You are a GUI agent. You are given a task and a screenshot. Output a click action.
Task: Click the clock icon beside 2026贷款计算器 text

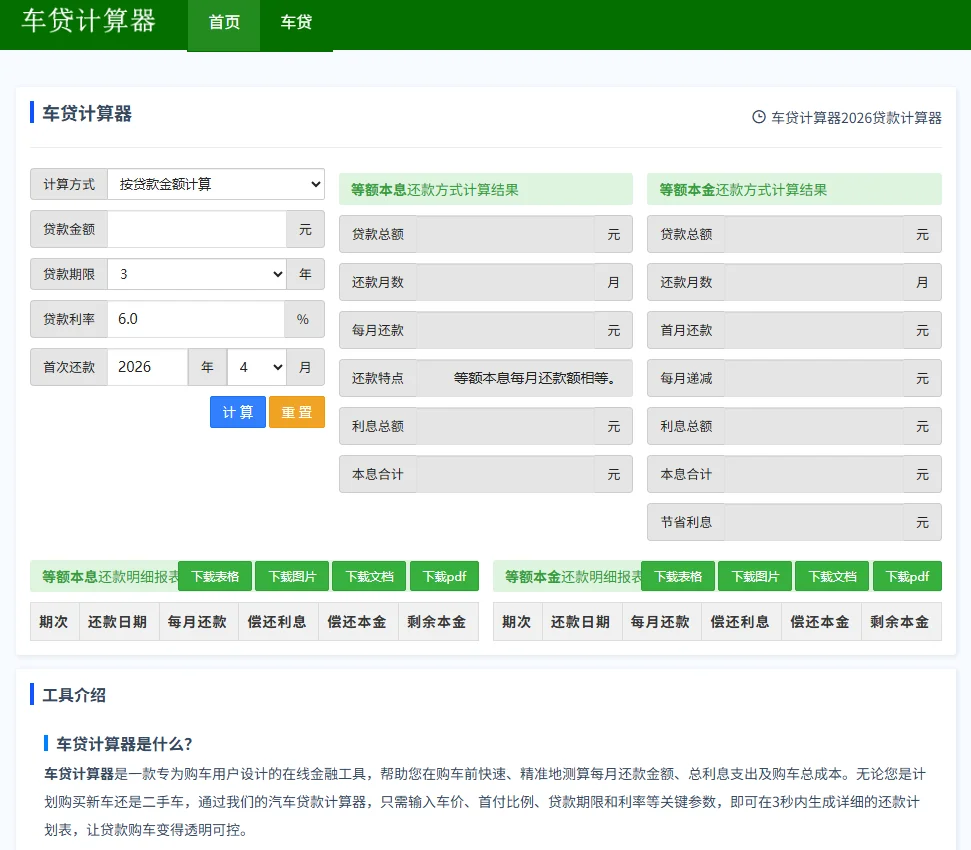[757, 118]
